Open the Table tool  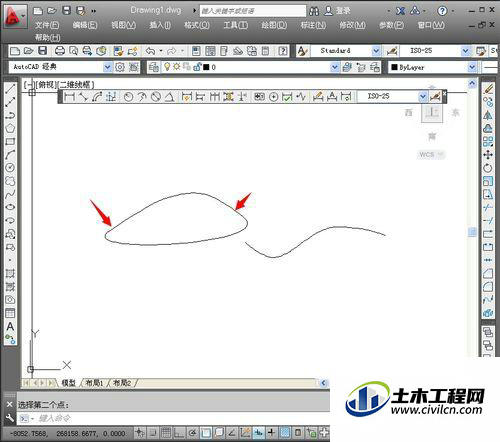coord(10,313)
